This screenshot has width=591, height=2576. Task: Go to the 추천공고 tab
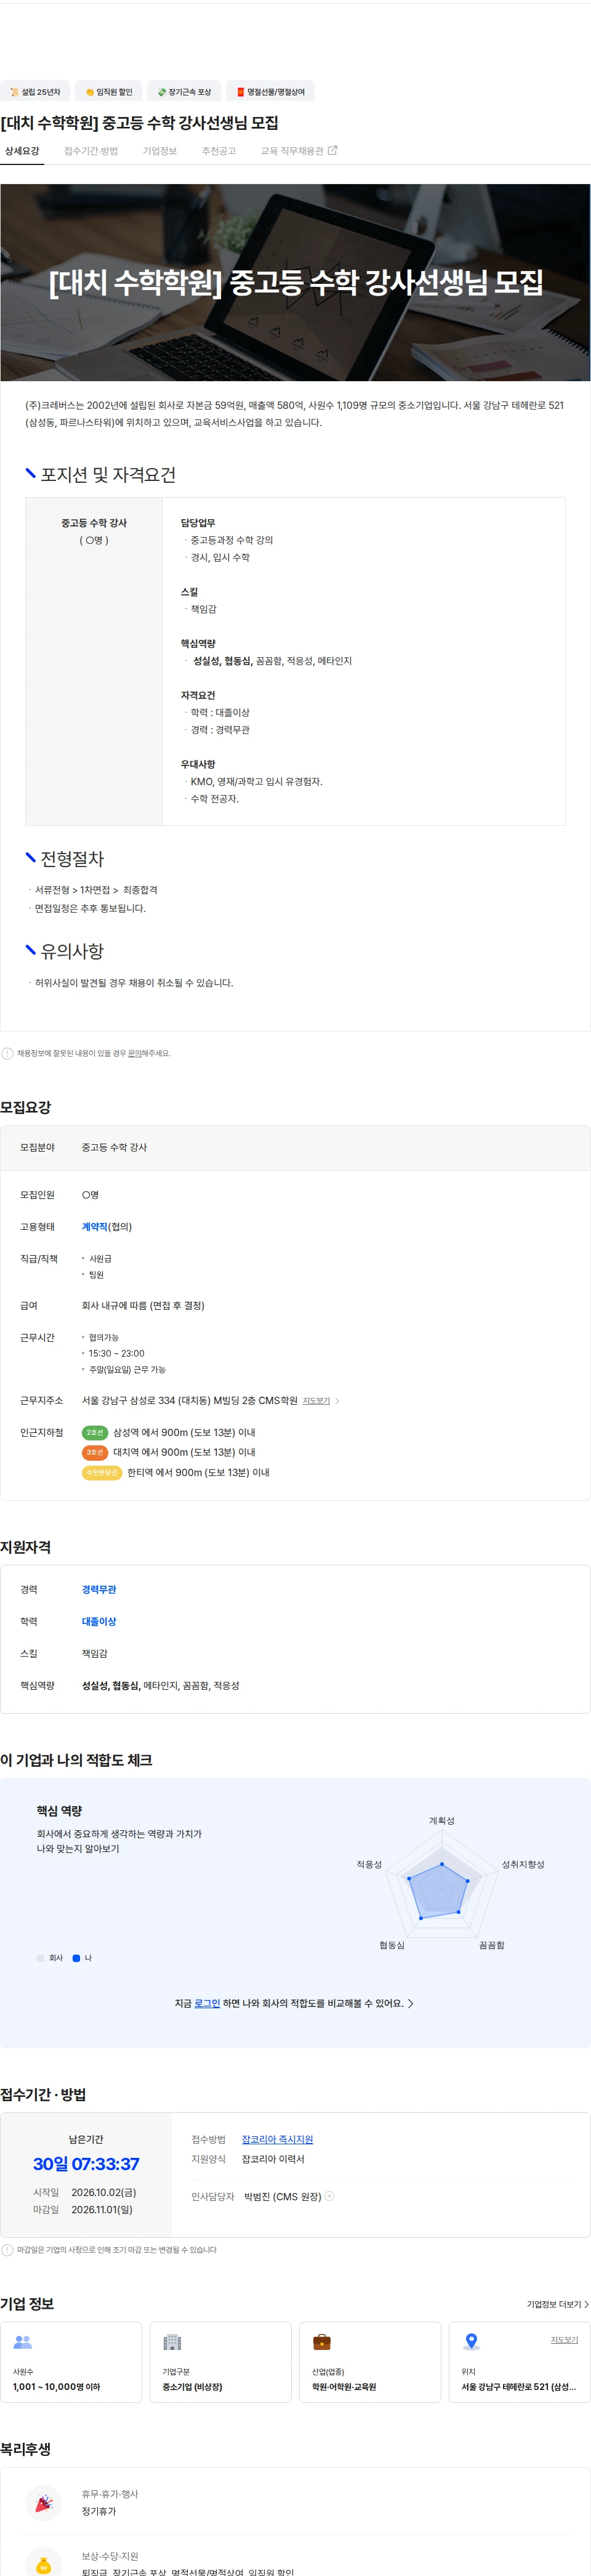pyautogui.click(x=219, y=151)
